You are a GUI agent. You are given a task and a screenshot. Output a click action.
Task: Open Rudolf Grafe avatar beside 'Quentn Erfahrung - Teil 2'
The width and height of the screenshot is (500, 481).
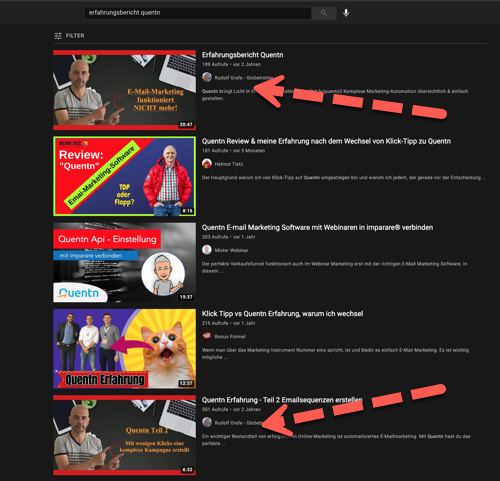207,422
